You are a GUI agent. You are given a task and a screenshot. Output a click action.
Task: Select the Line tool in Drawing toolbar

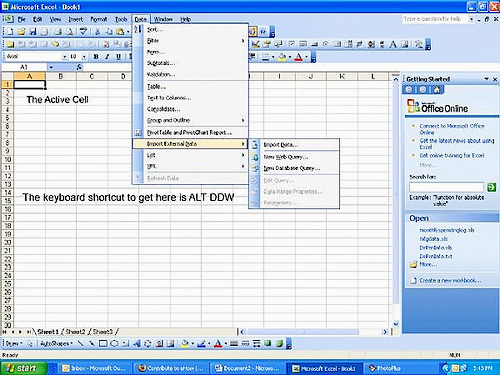[80, 343]
